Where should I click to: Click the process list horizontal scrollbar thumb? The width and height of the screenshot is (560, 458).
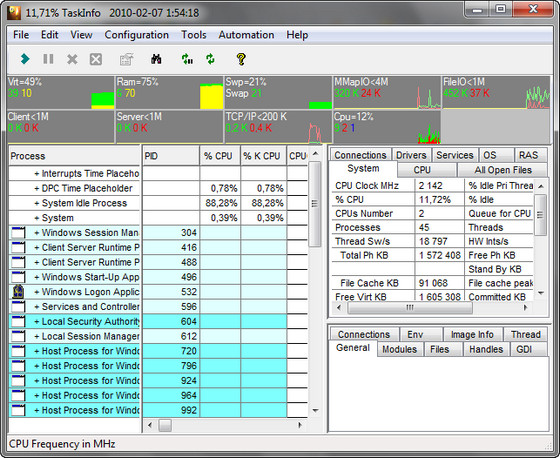click(165, 425)
